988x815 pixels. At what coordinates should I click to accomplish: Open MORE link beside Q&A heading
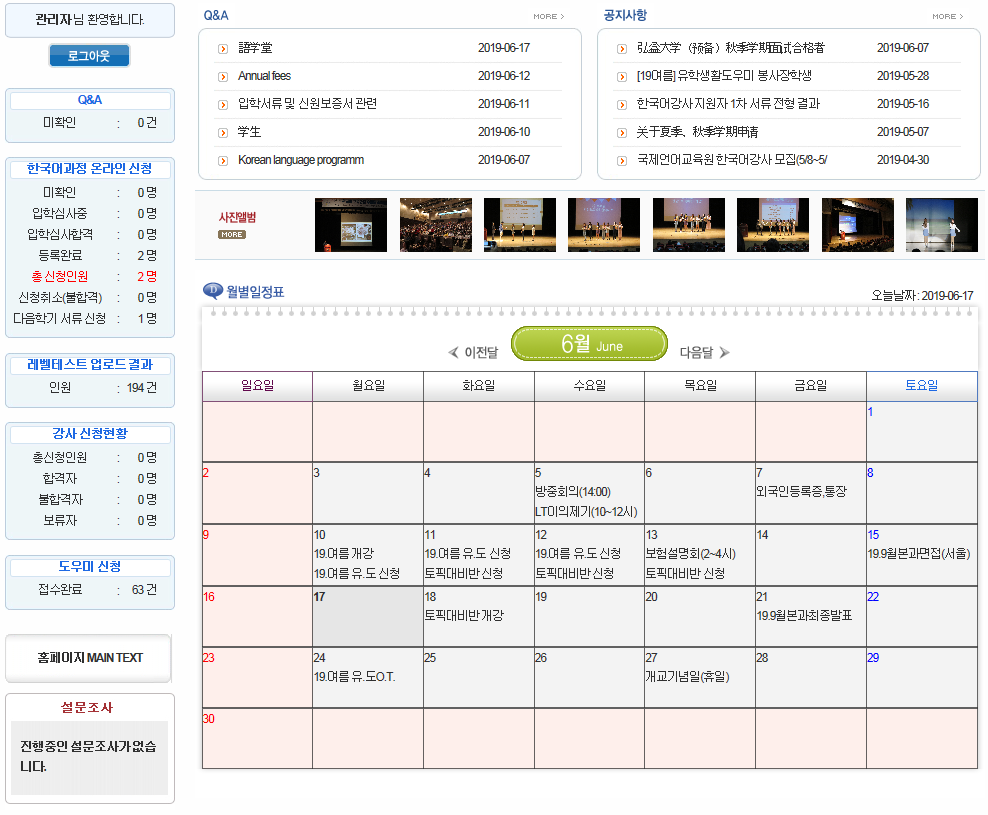pos(548,17)
